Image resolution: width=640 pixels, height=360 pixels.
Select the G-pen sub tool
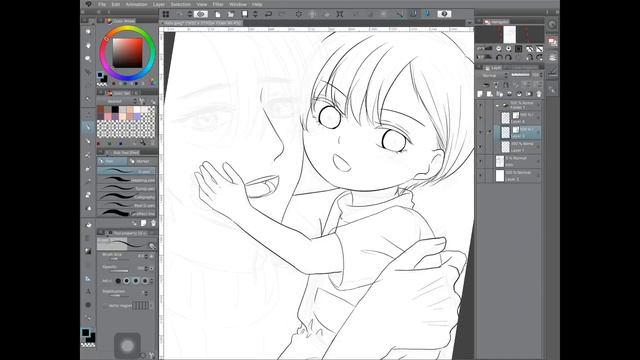pyautogui.click(x=126, y=171)
